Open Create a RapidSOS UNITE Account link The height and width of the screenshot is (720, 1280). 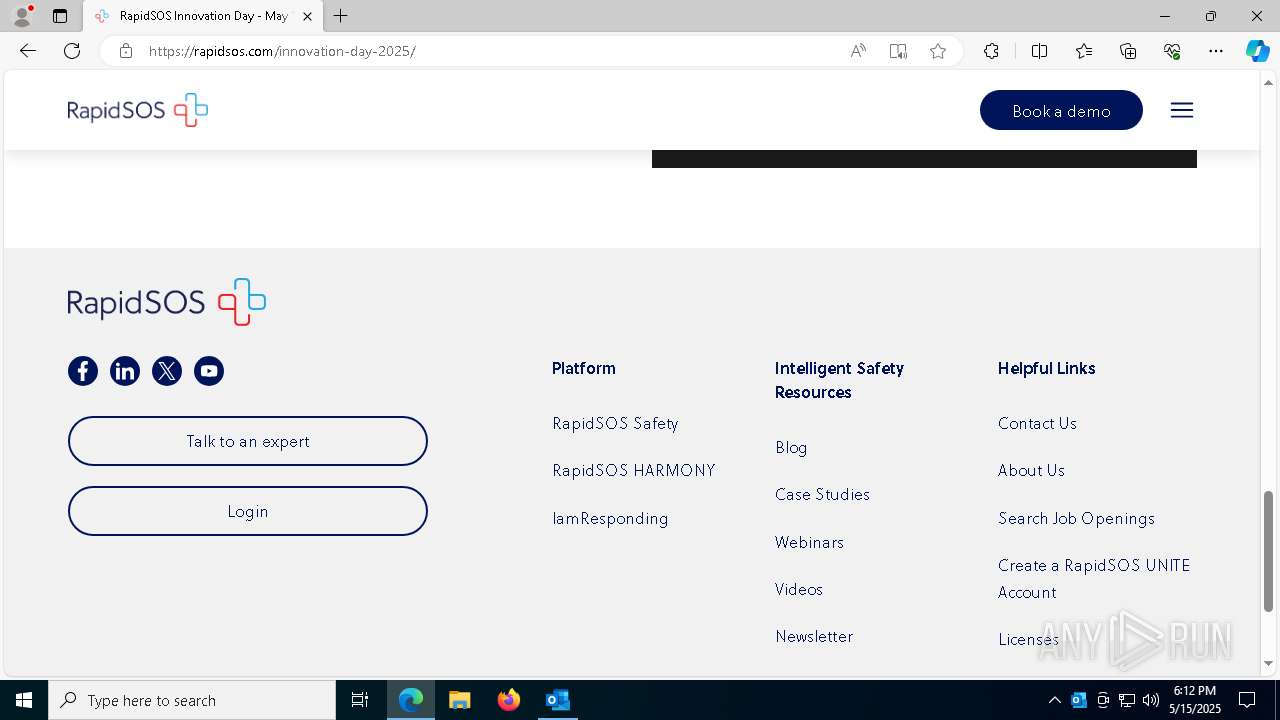[x=1094, y=579]
